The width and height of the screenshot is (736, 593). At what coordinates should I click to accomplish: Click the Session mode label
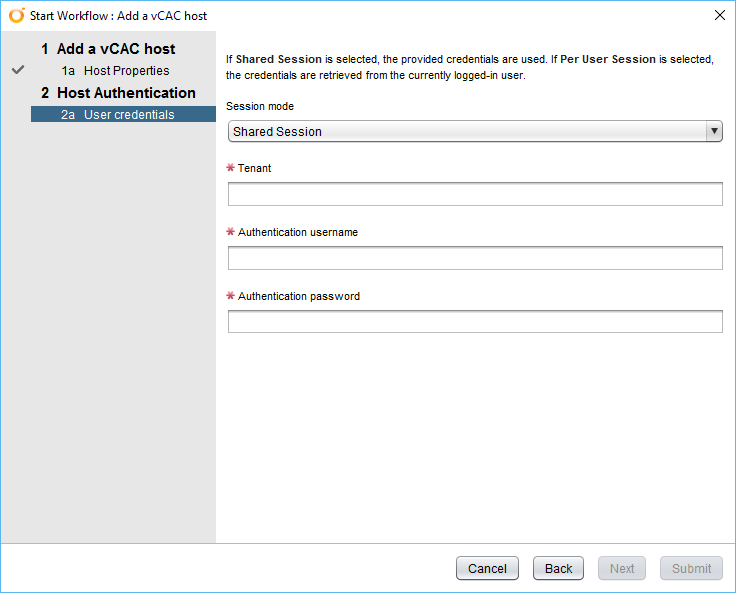click(x=260, y=106)
